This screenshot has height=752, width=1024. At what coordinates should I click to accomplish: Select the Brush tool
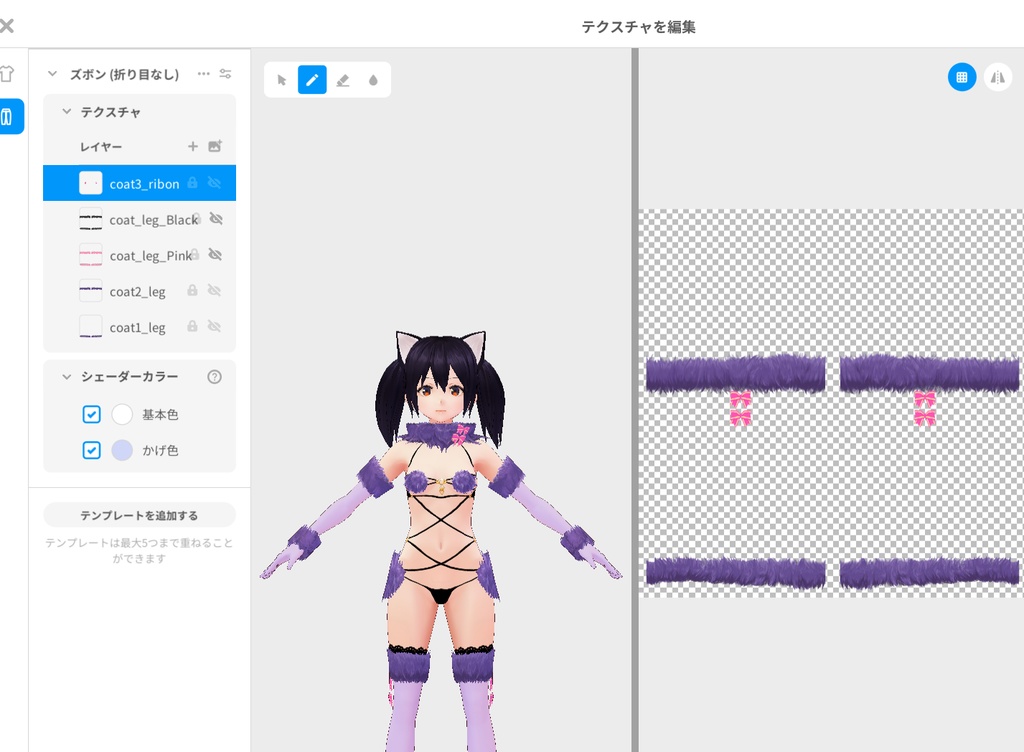312,79
